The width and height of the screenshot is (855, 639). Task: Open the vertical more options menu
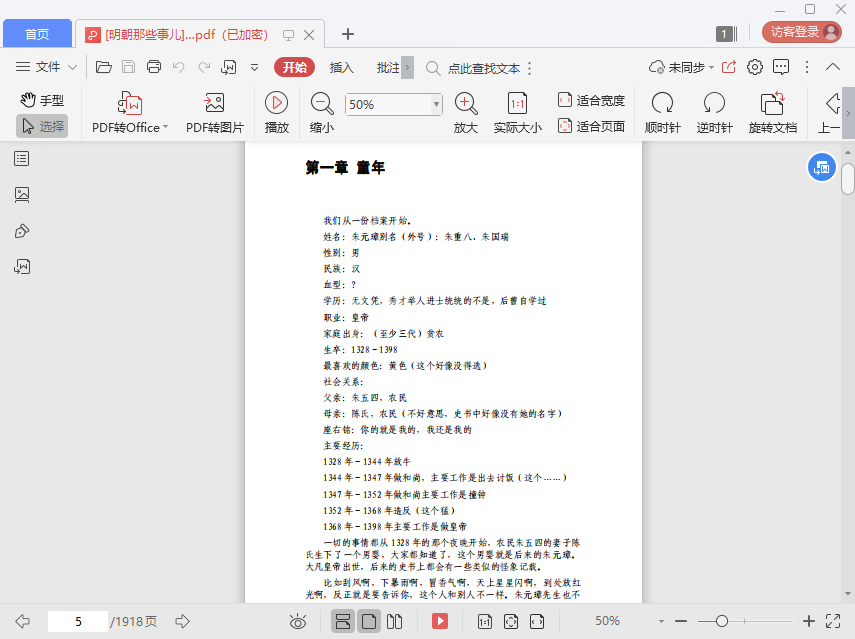[x=807, y=67]
